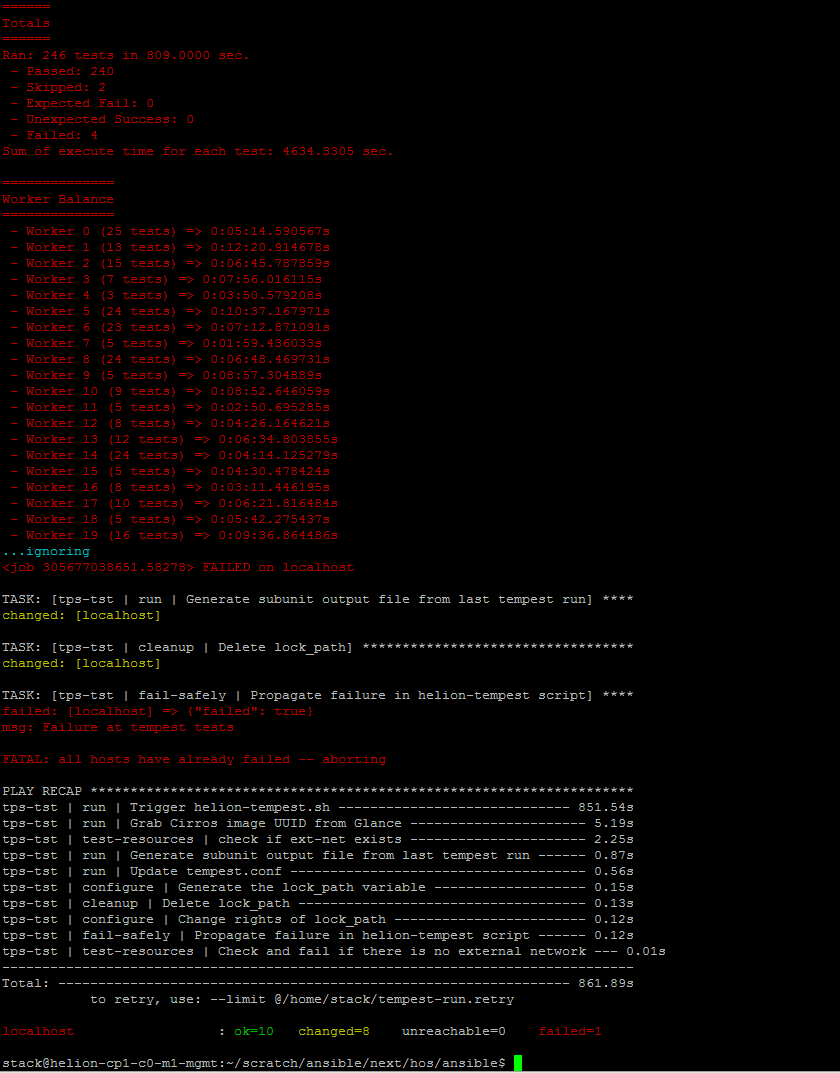Click the 'Failed: 4' line
840x1073 pixels.
[x=54, y=135]
